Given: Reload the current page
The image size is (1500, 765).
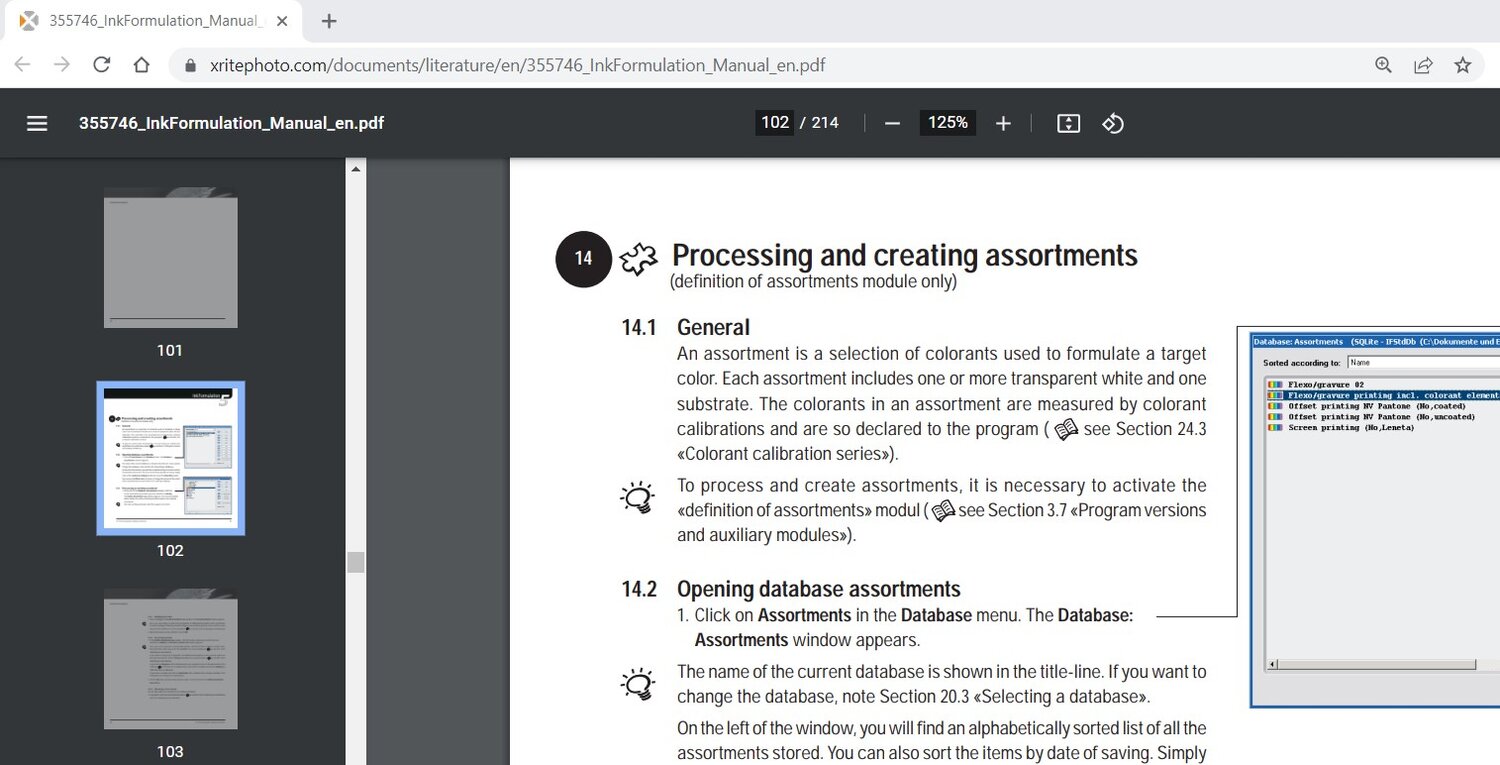Looking at the screenshot, I should [101, 65].
